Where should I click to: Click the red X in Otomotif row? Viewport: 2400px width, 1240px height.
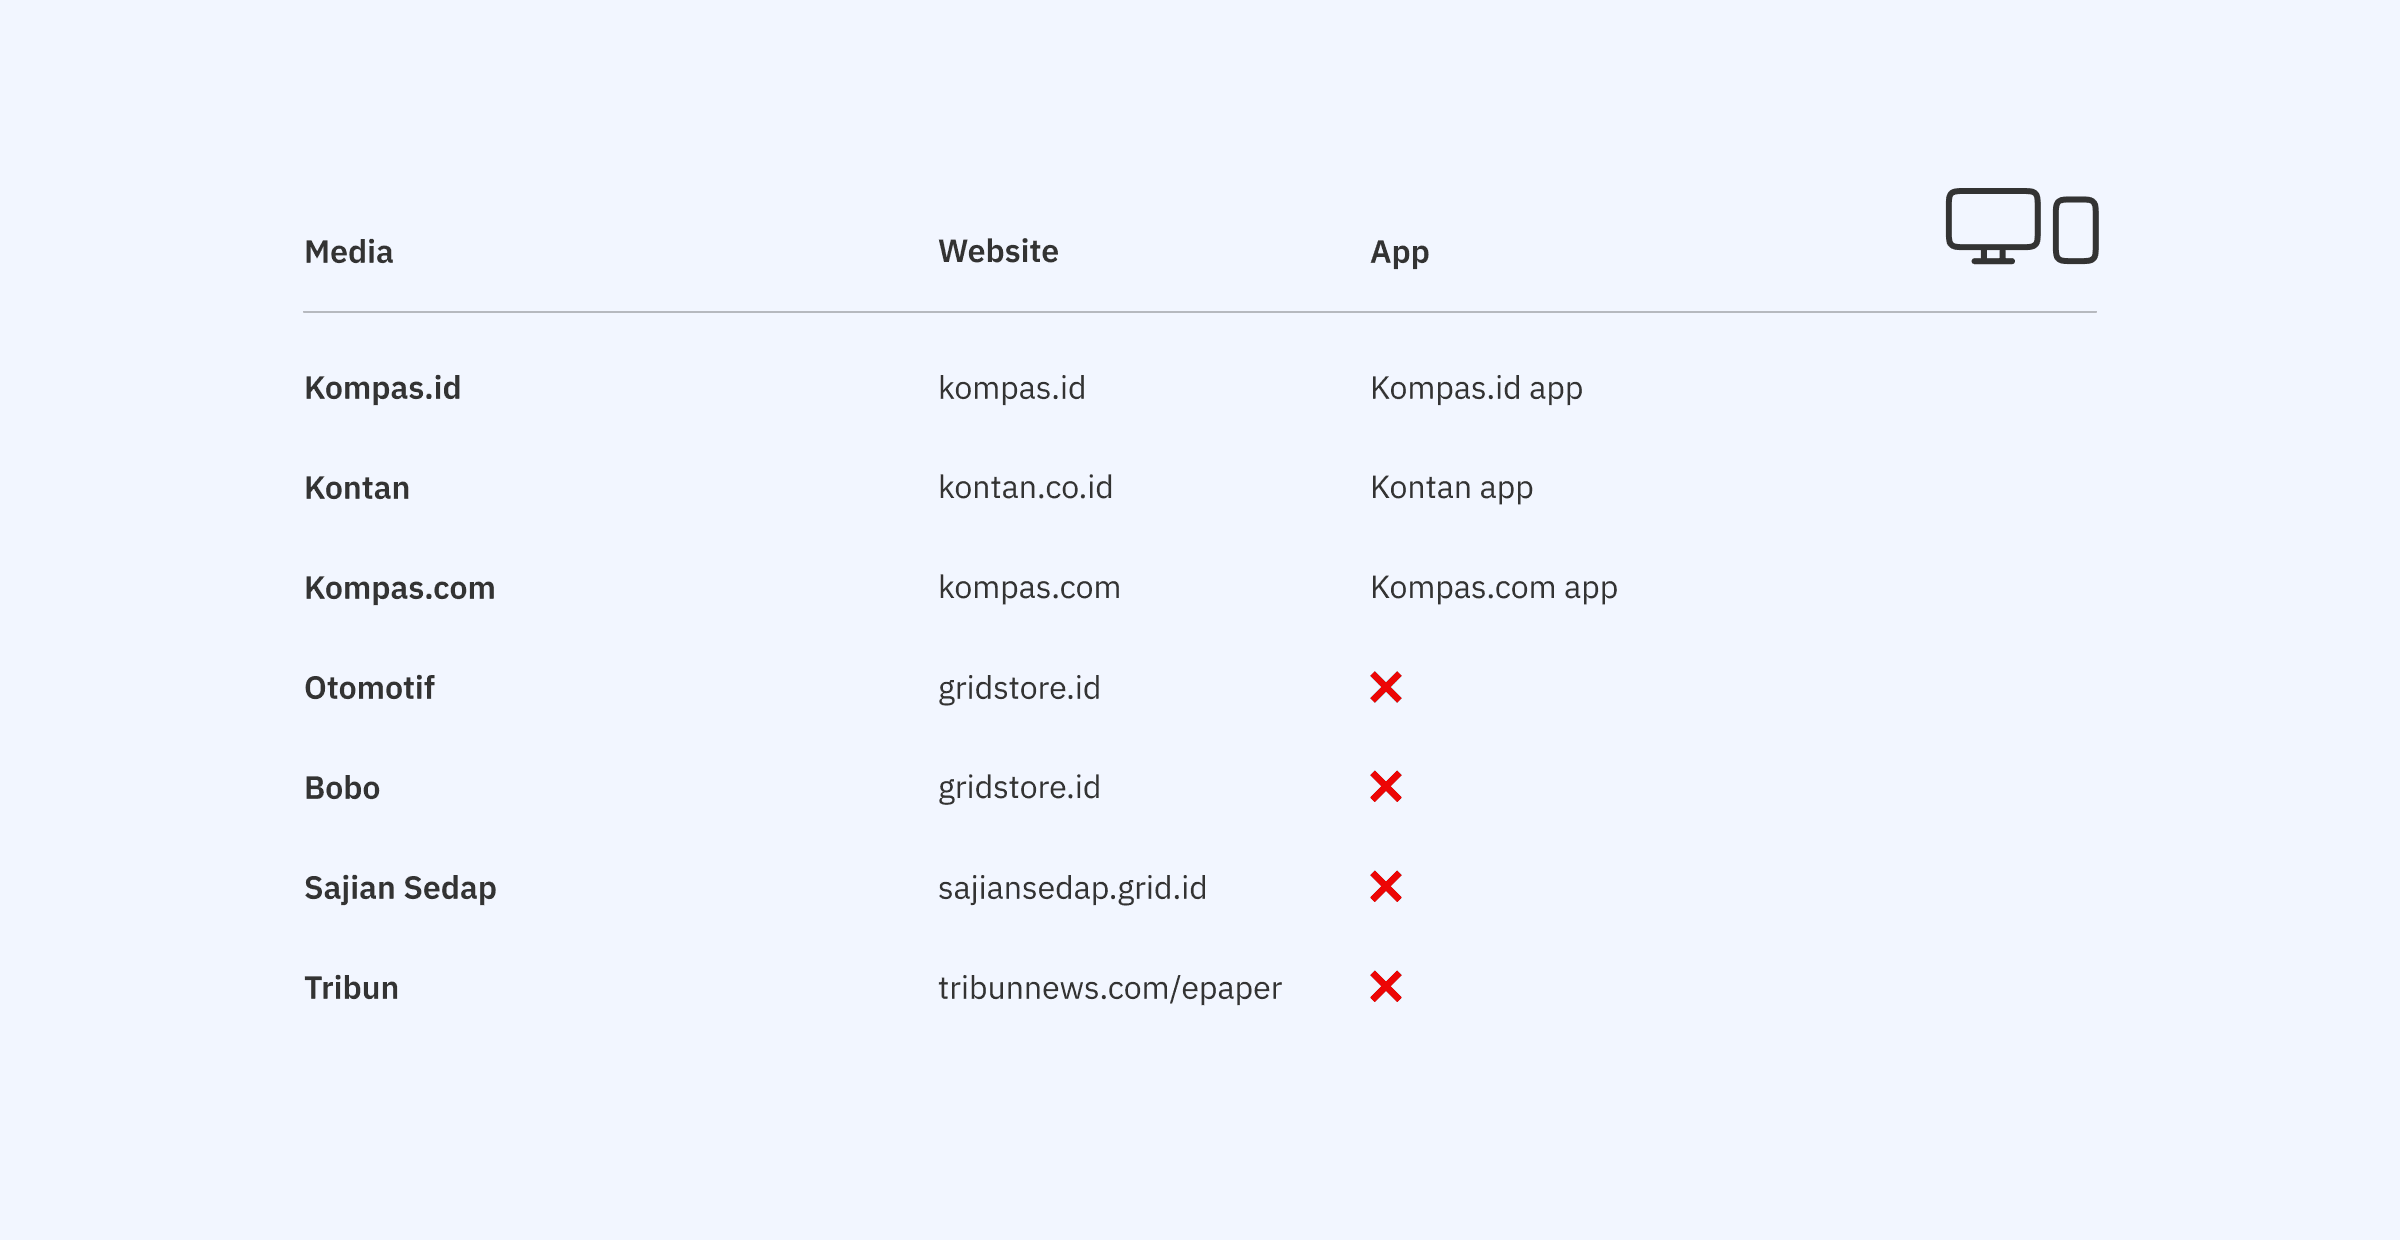(x=1386, y=687)
